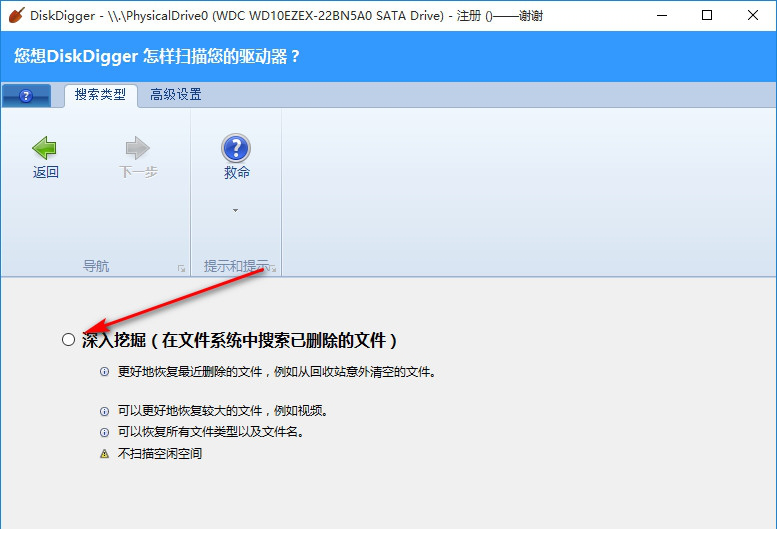777x550 pixels.
Task: Expand the dropdown arrow under 救命
Action: point(235,211)
